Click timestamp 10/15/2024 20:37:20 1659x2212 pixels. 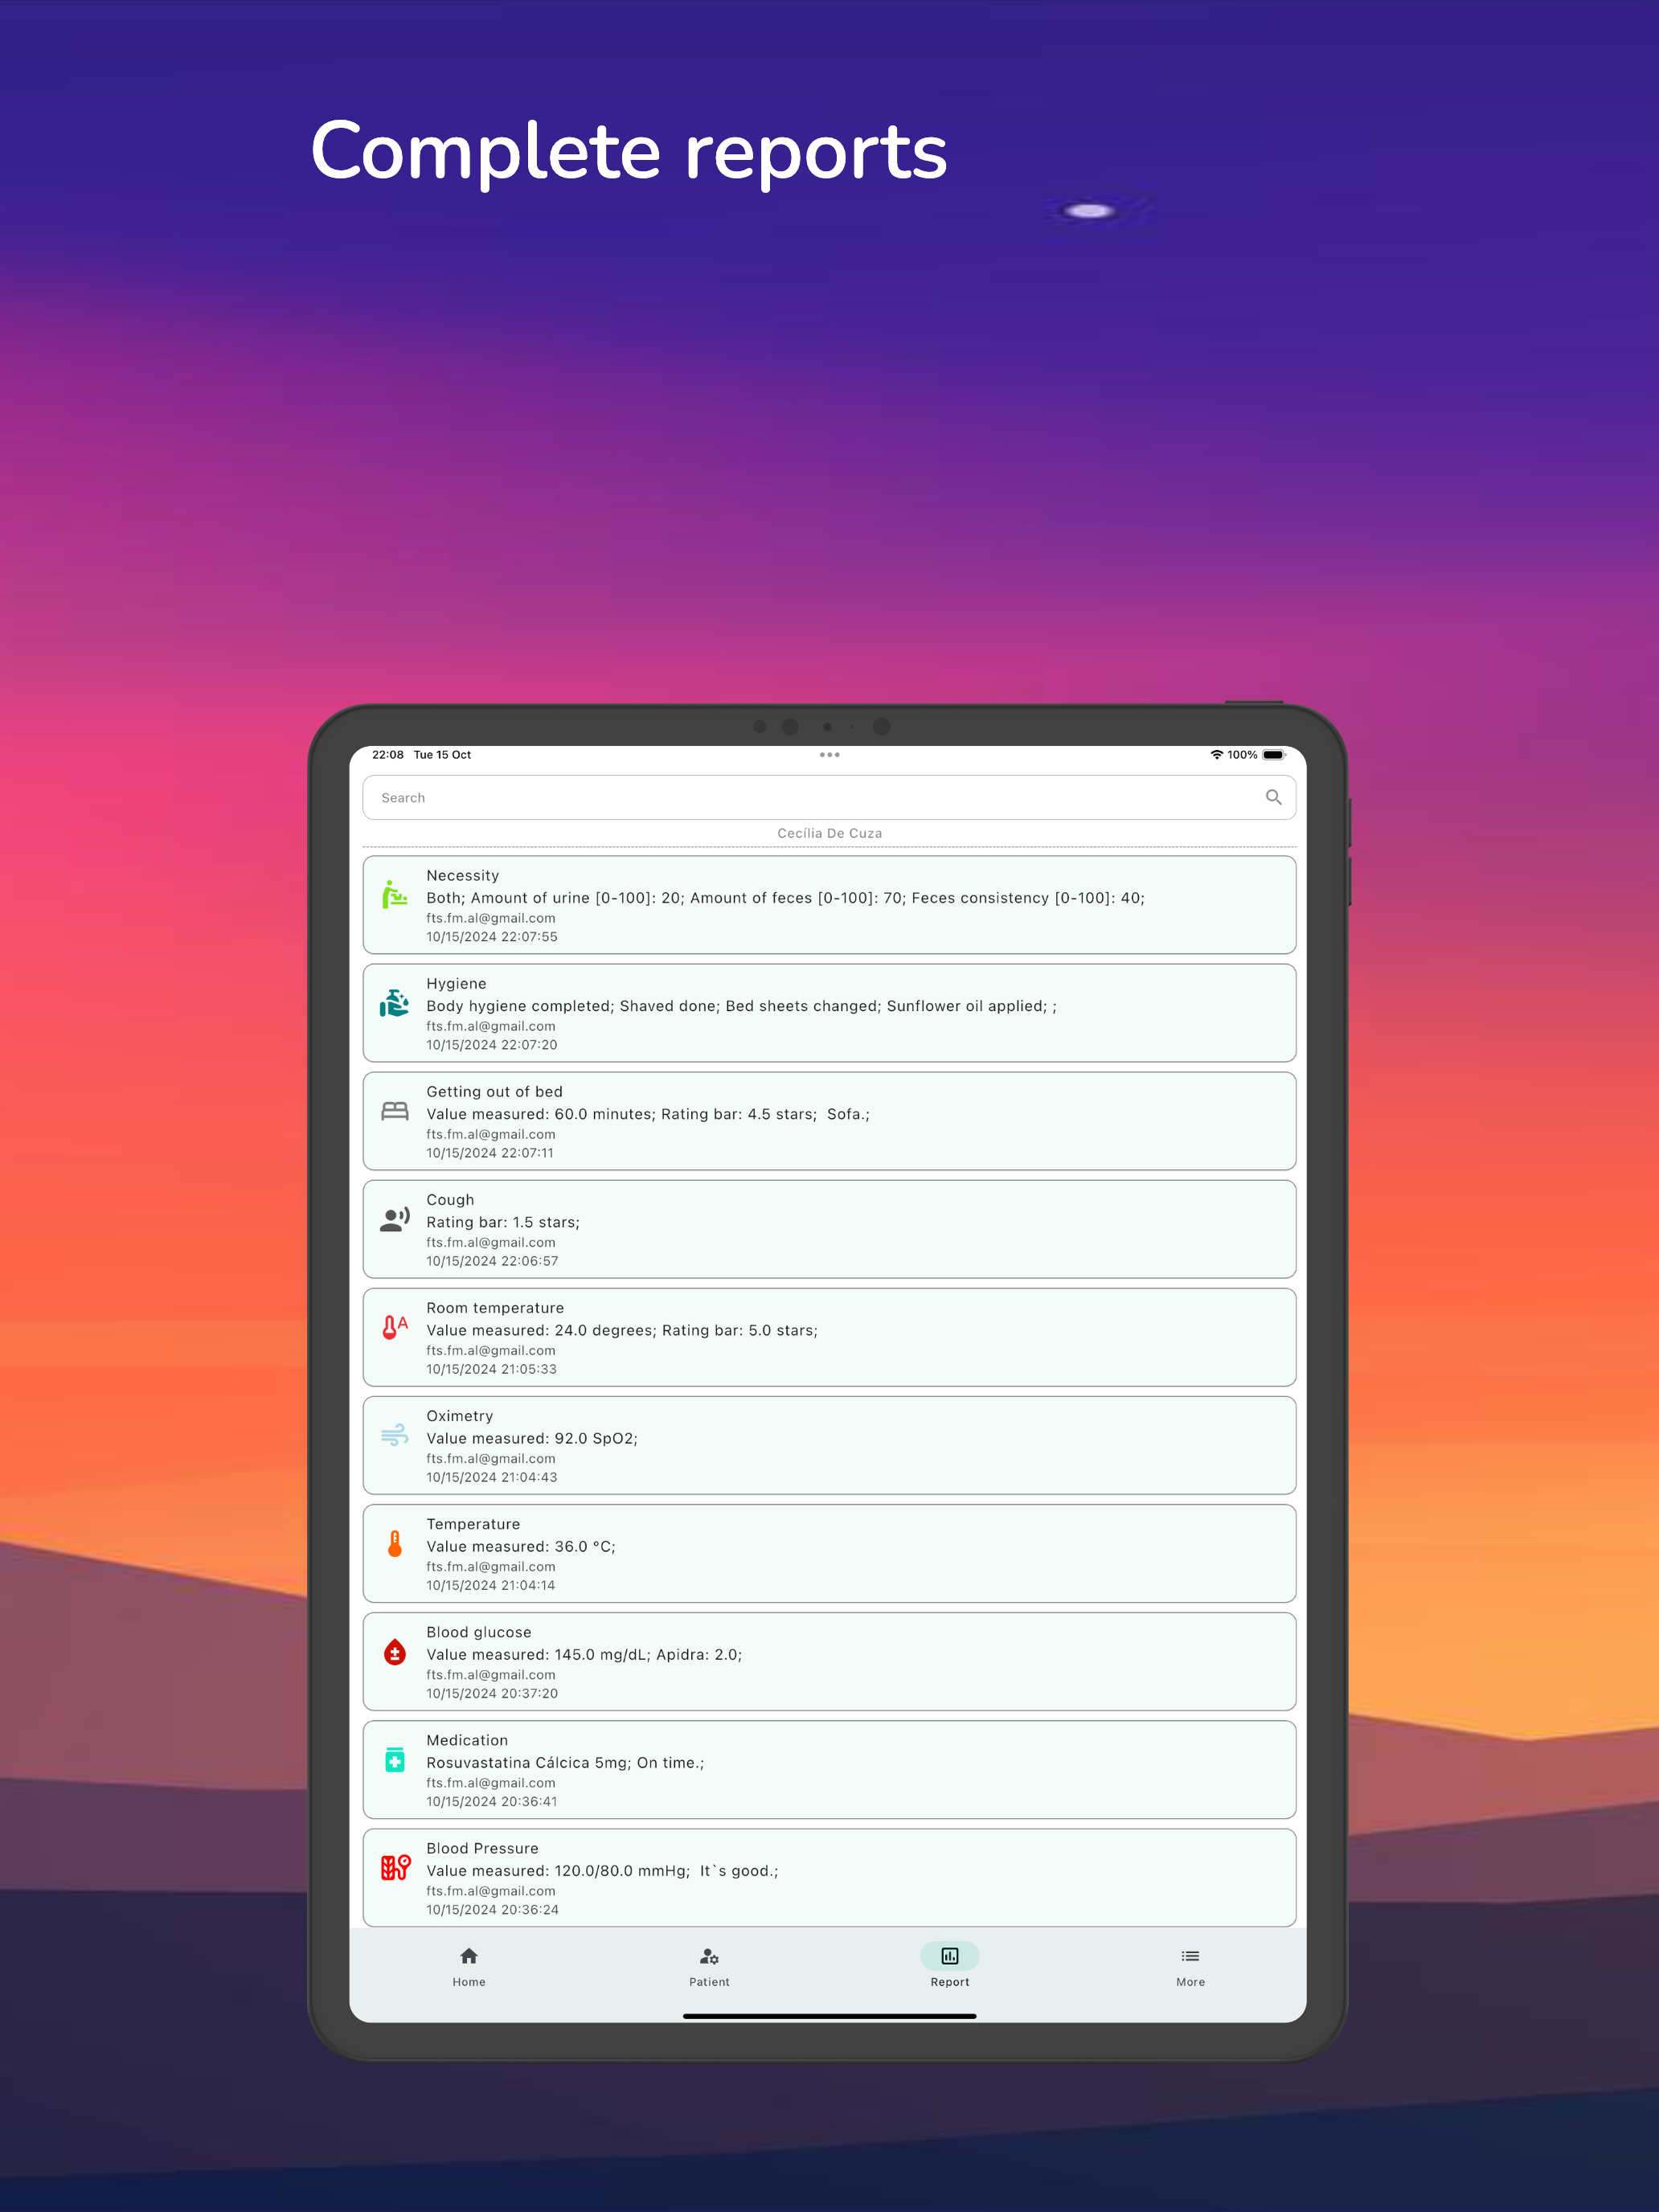tap(492, 1693)
